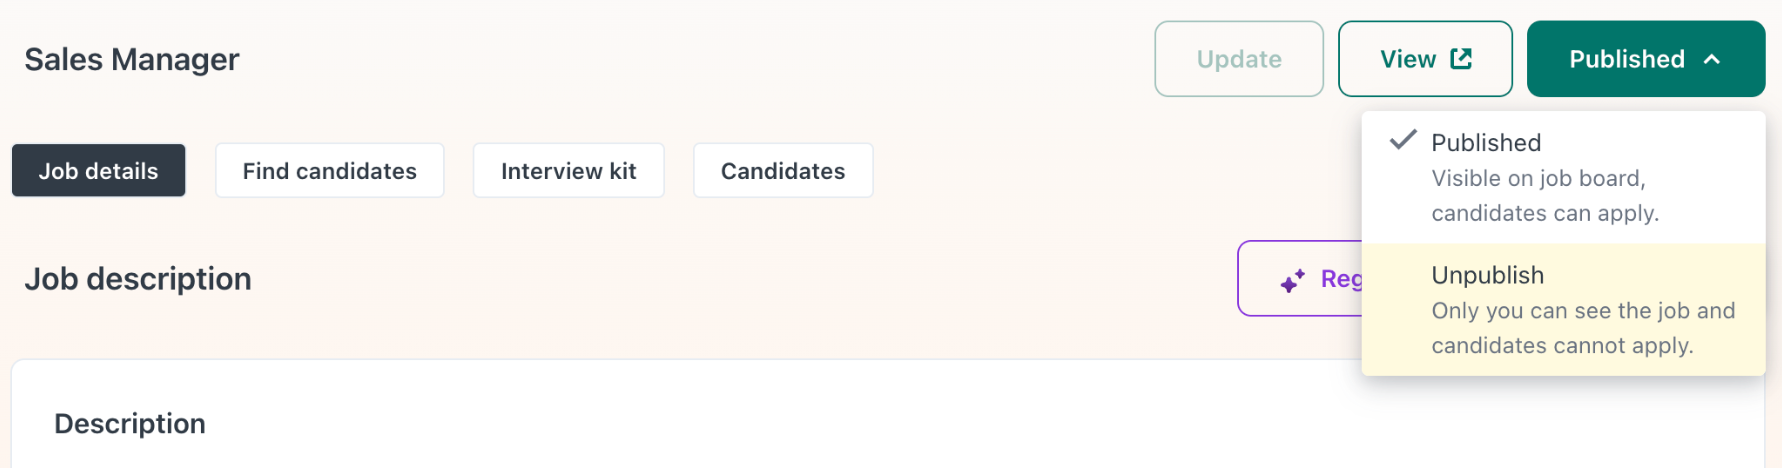Click the Sales Manager job title

[x=132, y=60]
